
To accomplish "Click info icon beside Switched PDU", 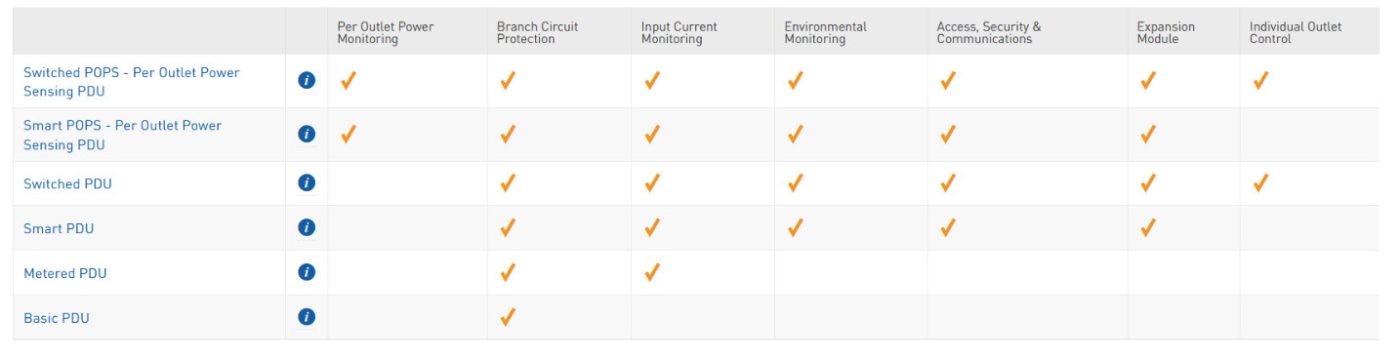I will tap(307, 183).
